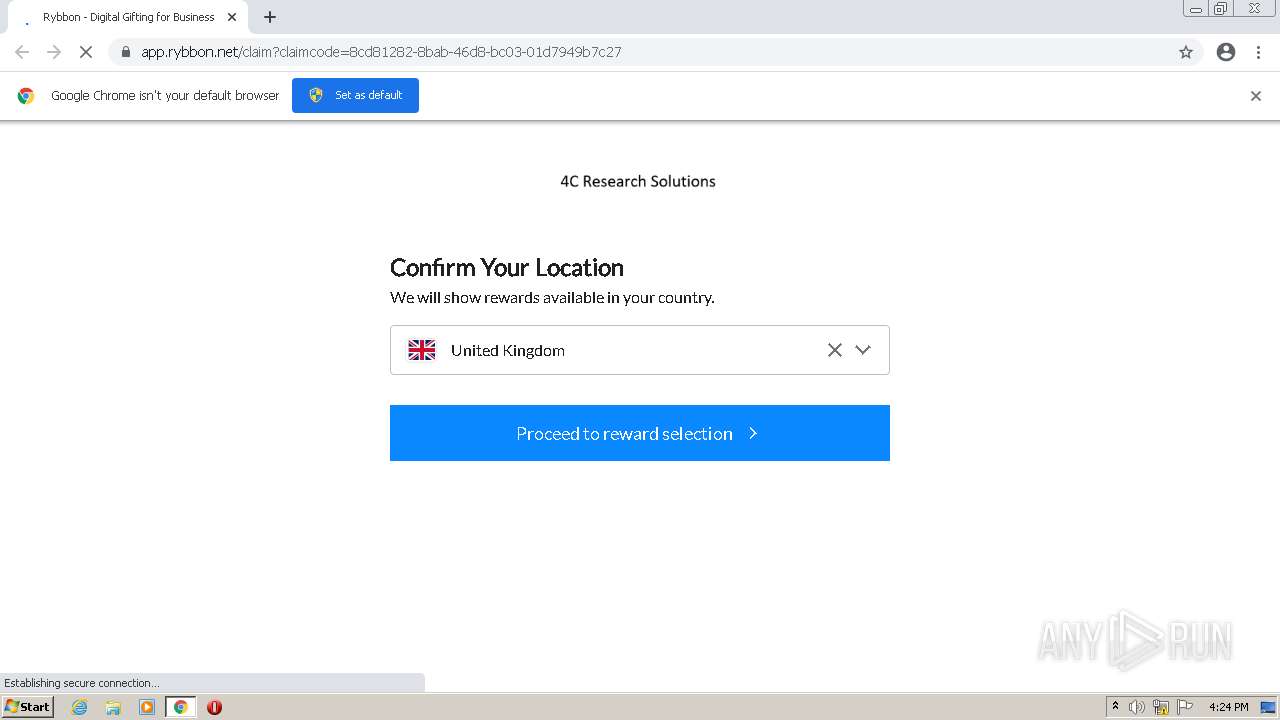Click the address bar URL
1280x720 pixels.
pos(381,52)
